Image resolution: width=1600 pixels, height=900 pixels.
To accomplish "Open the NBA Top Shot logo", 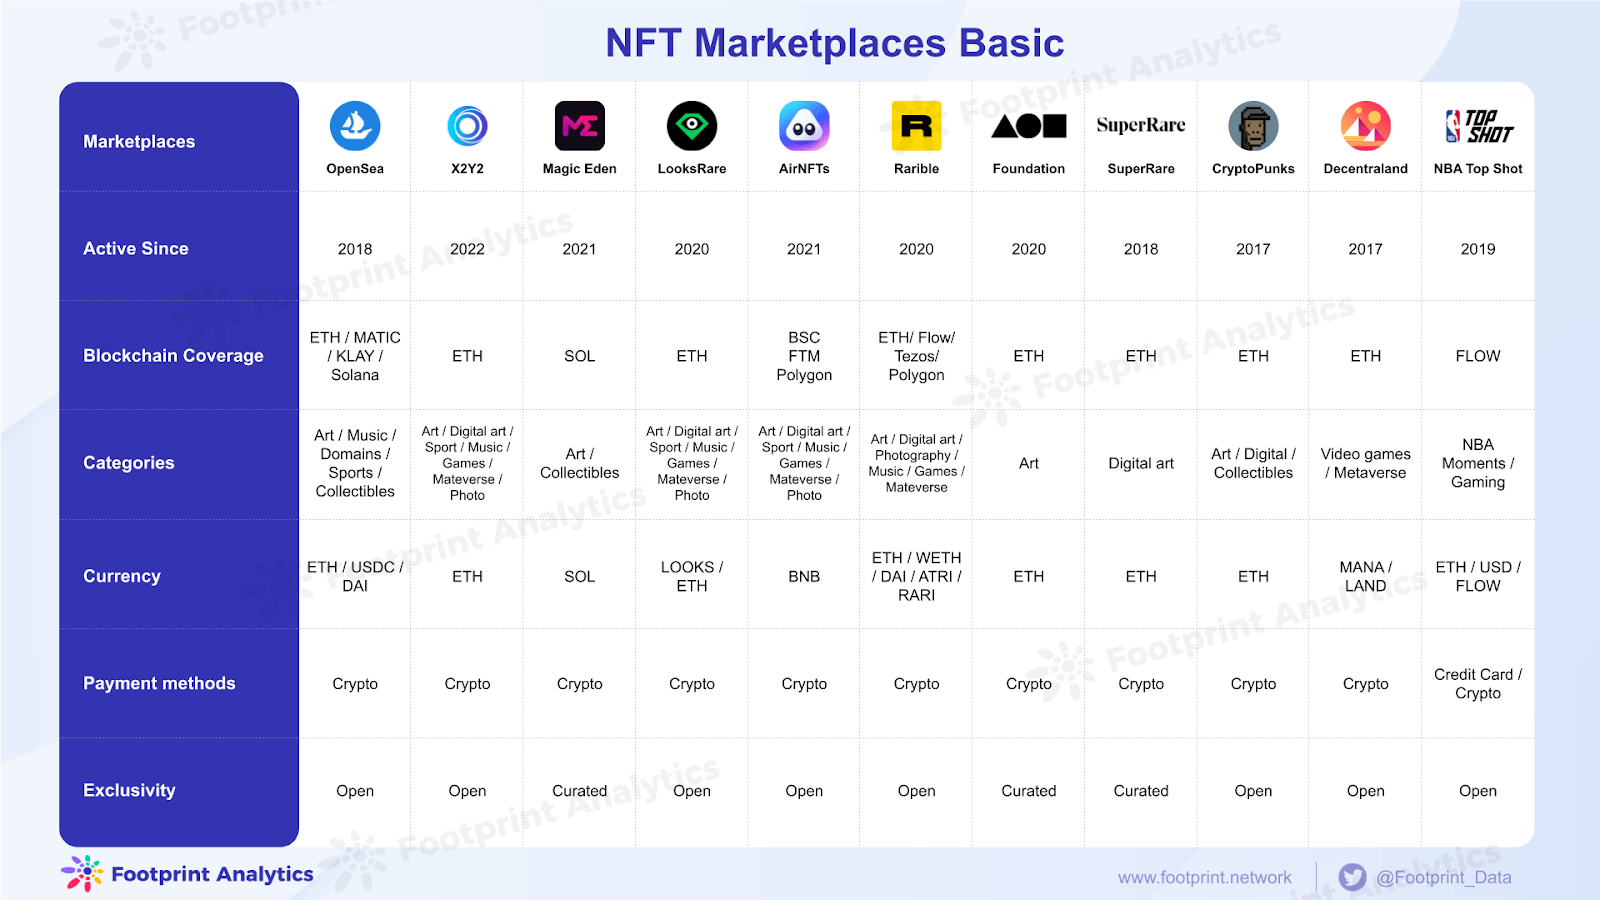I will 1477,126.
